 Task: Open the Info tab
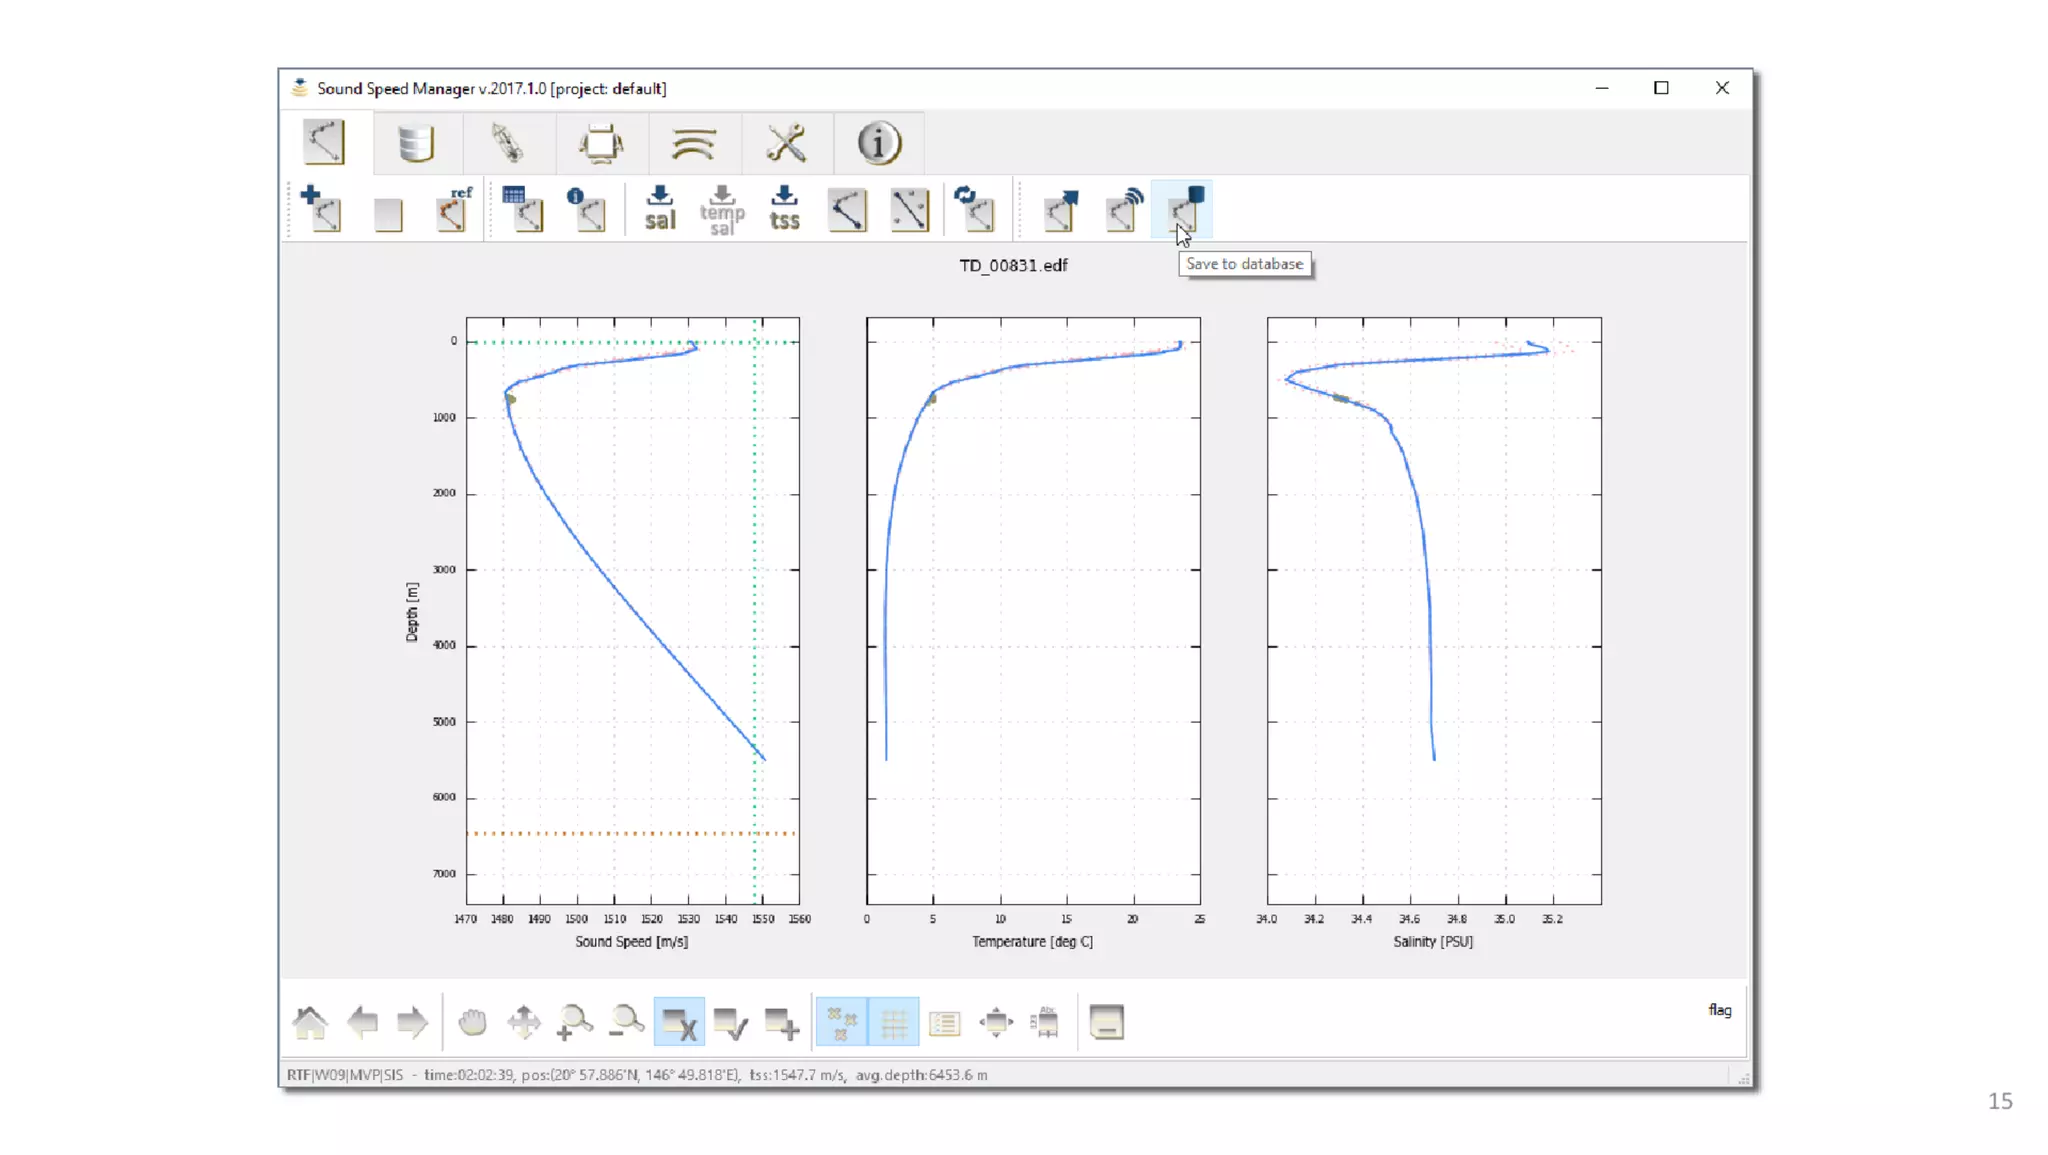coord(879,144)
